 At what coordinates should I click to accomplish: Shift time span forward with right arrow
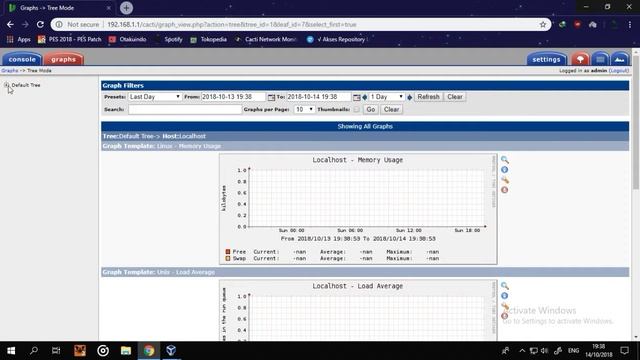410,97
